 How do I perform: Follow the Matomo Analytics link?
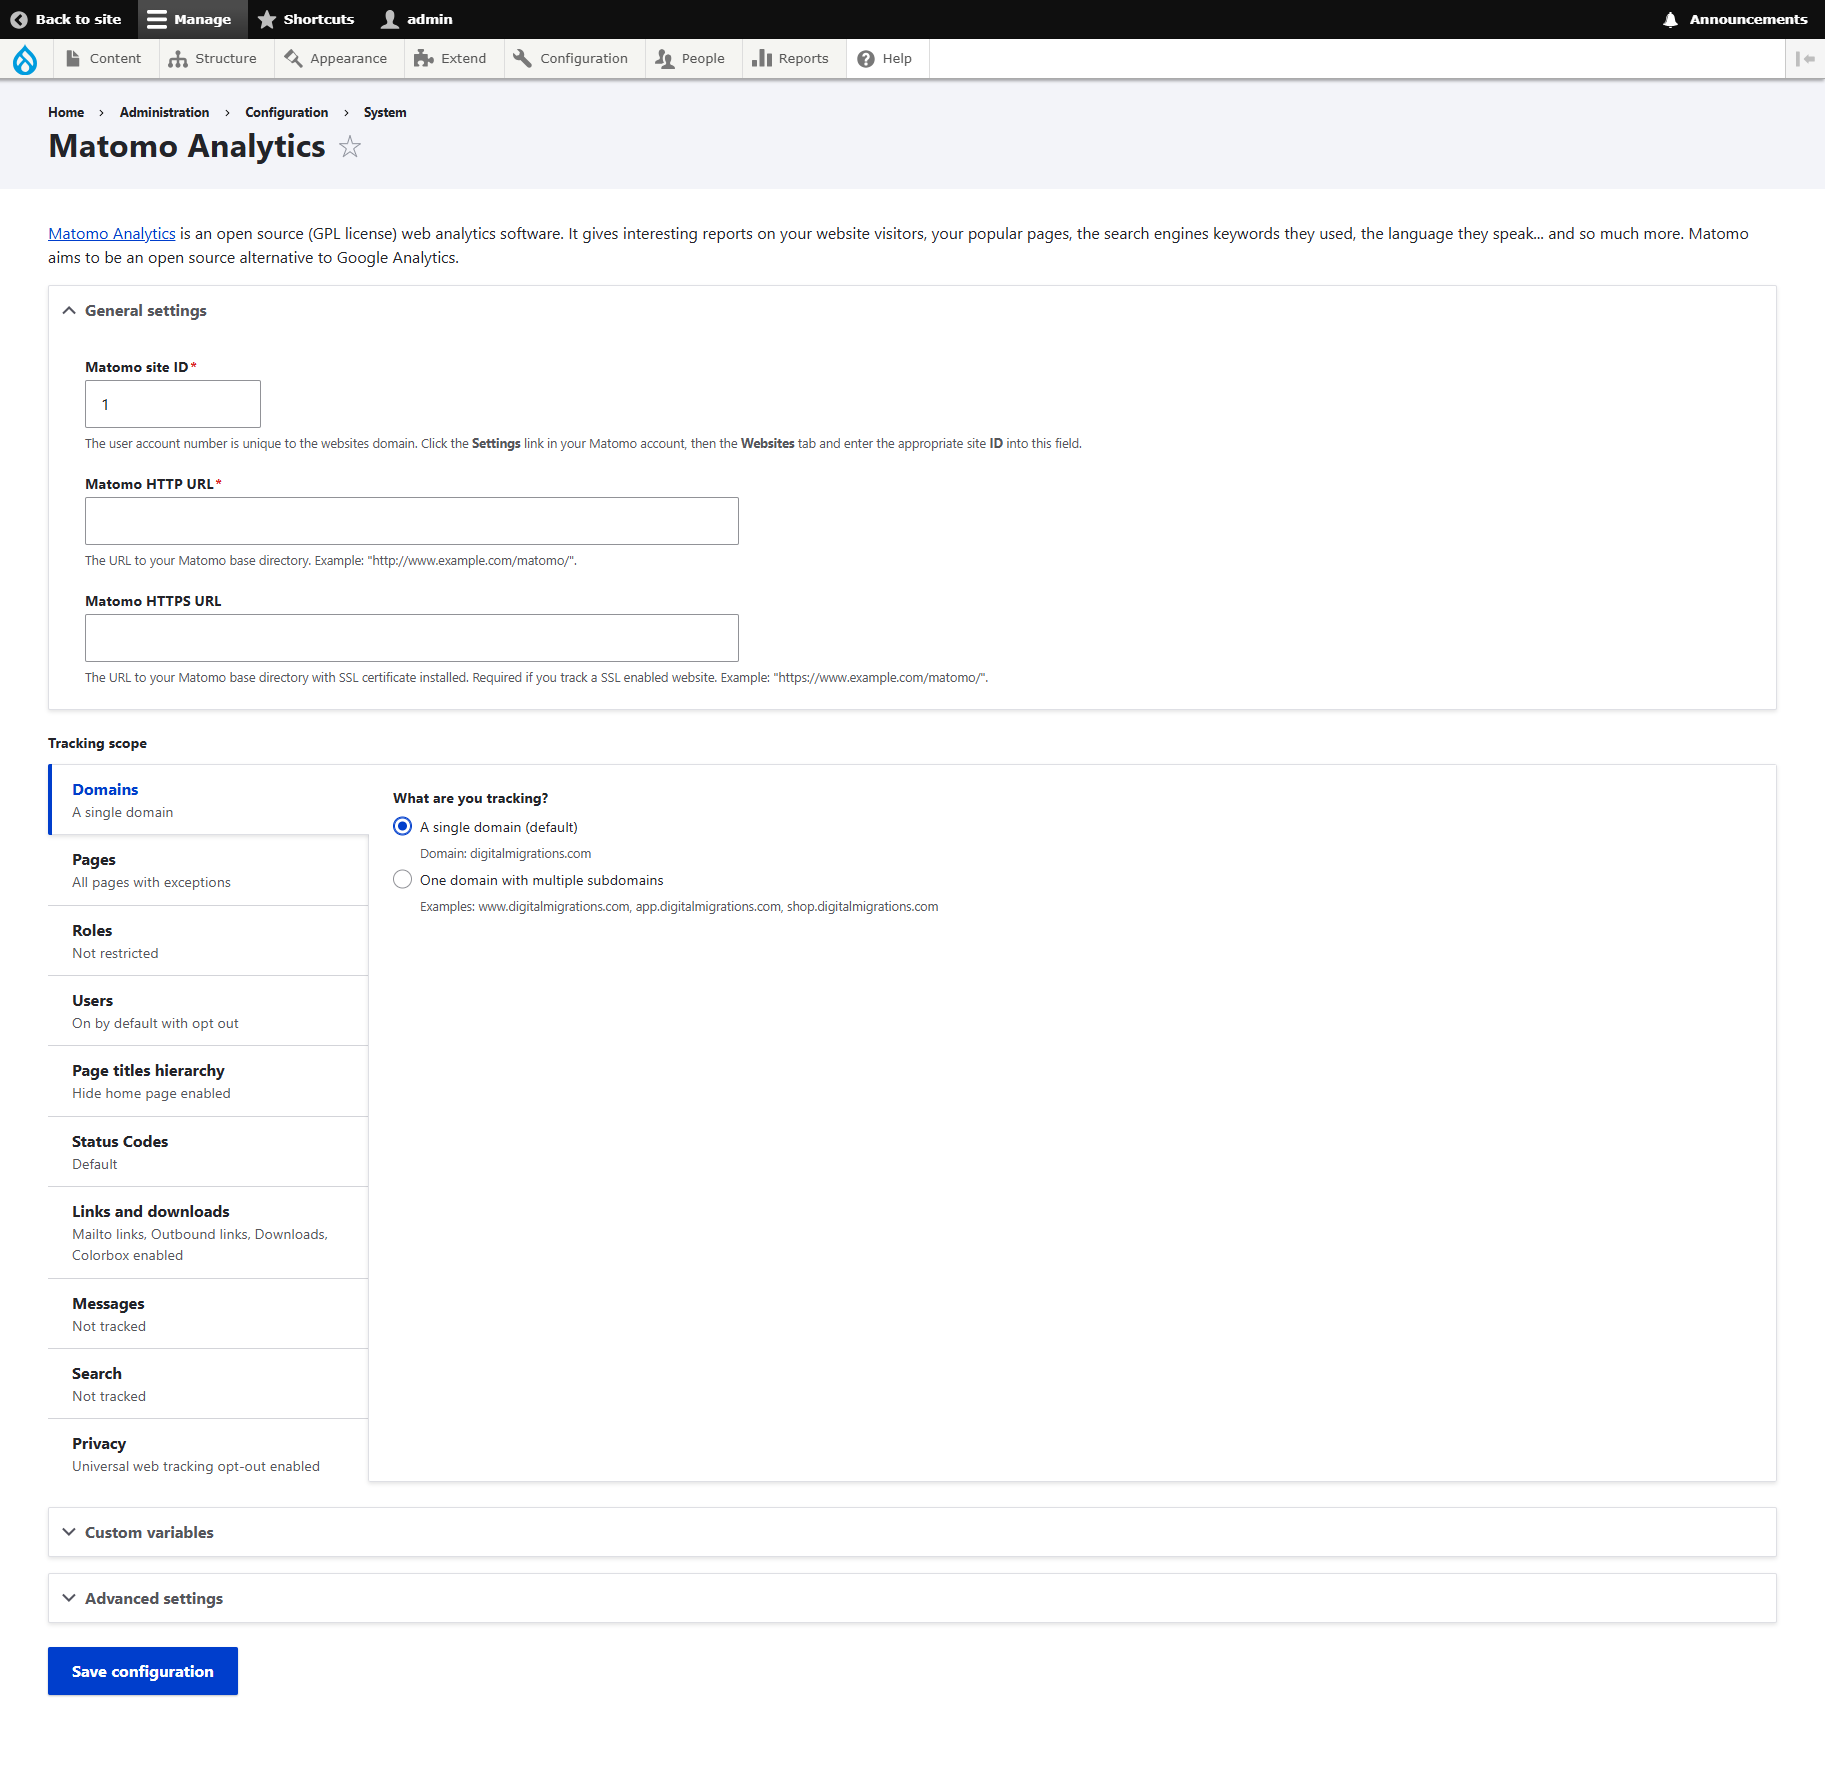(112, 233)
